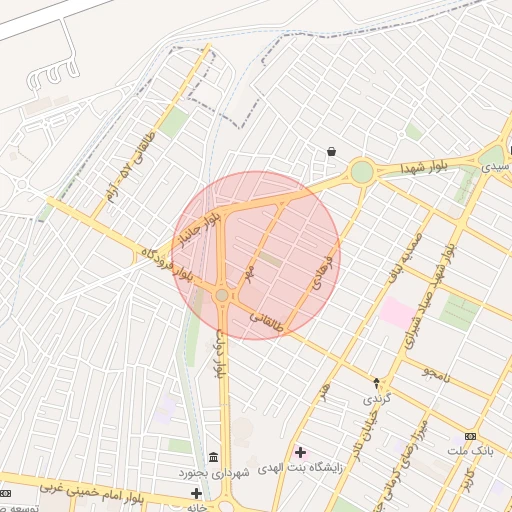Select the monument icon above گرندی
The image size is (512, 512).
point(376,383)
